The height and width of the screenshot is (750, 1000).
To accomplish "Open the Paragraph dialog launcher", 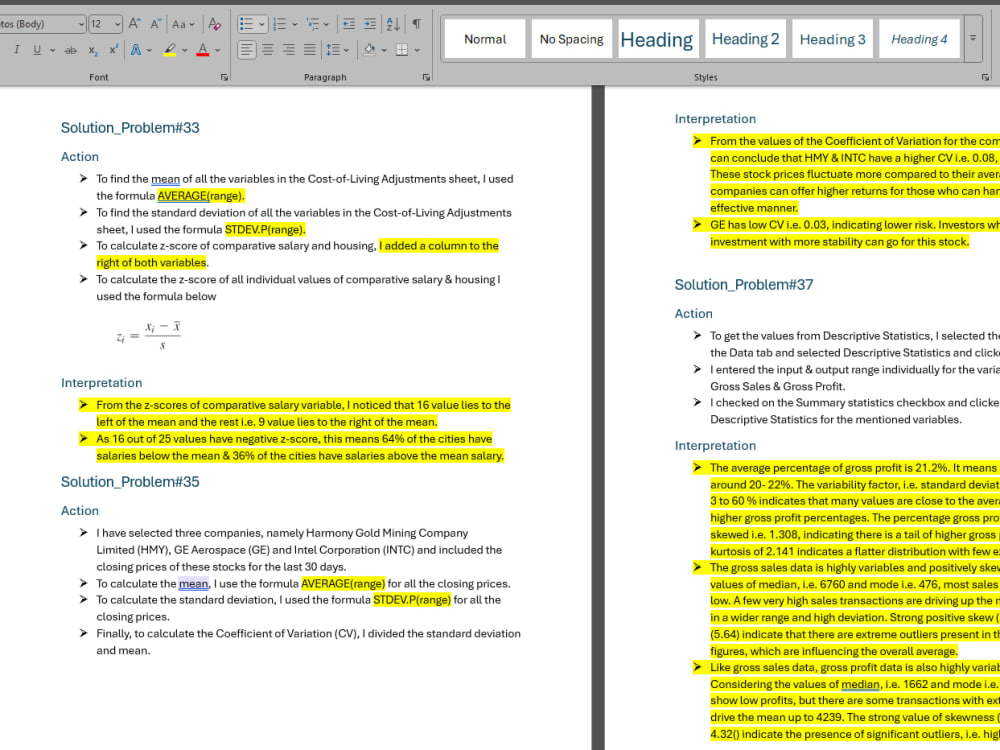I will [426, 77].
